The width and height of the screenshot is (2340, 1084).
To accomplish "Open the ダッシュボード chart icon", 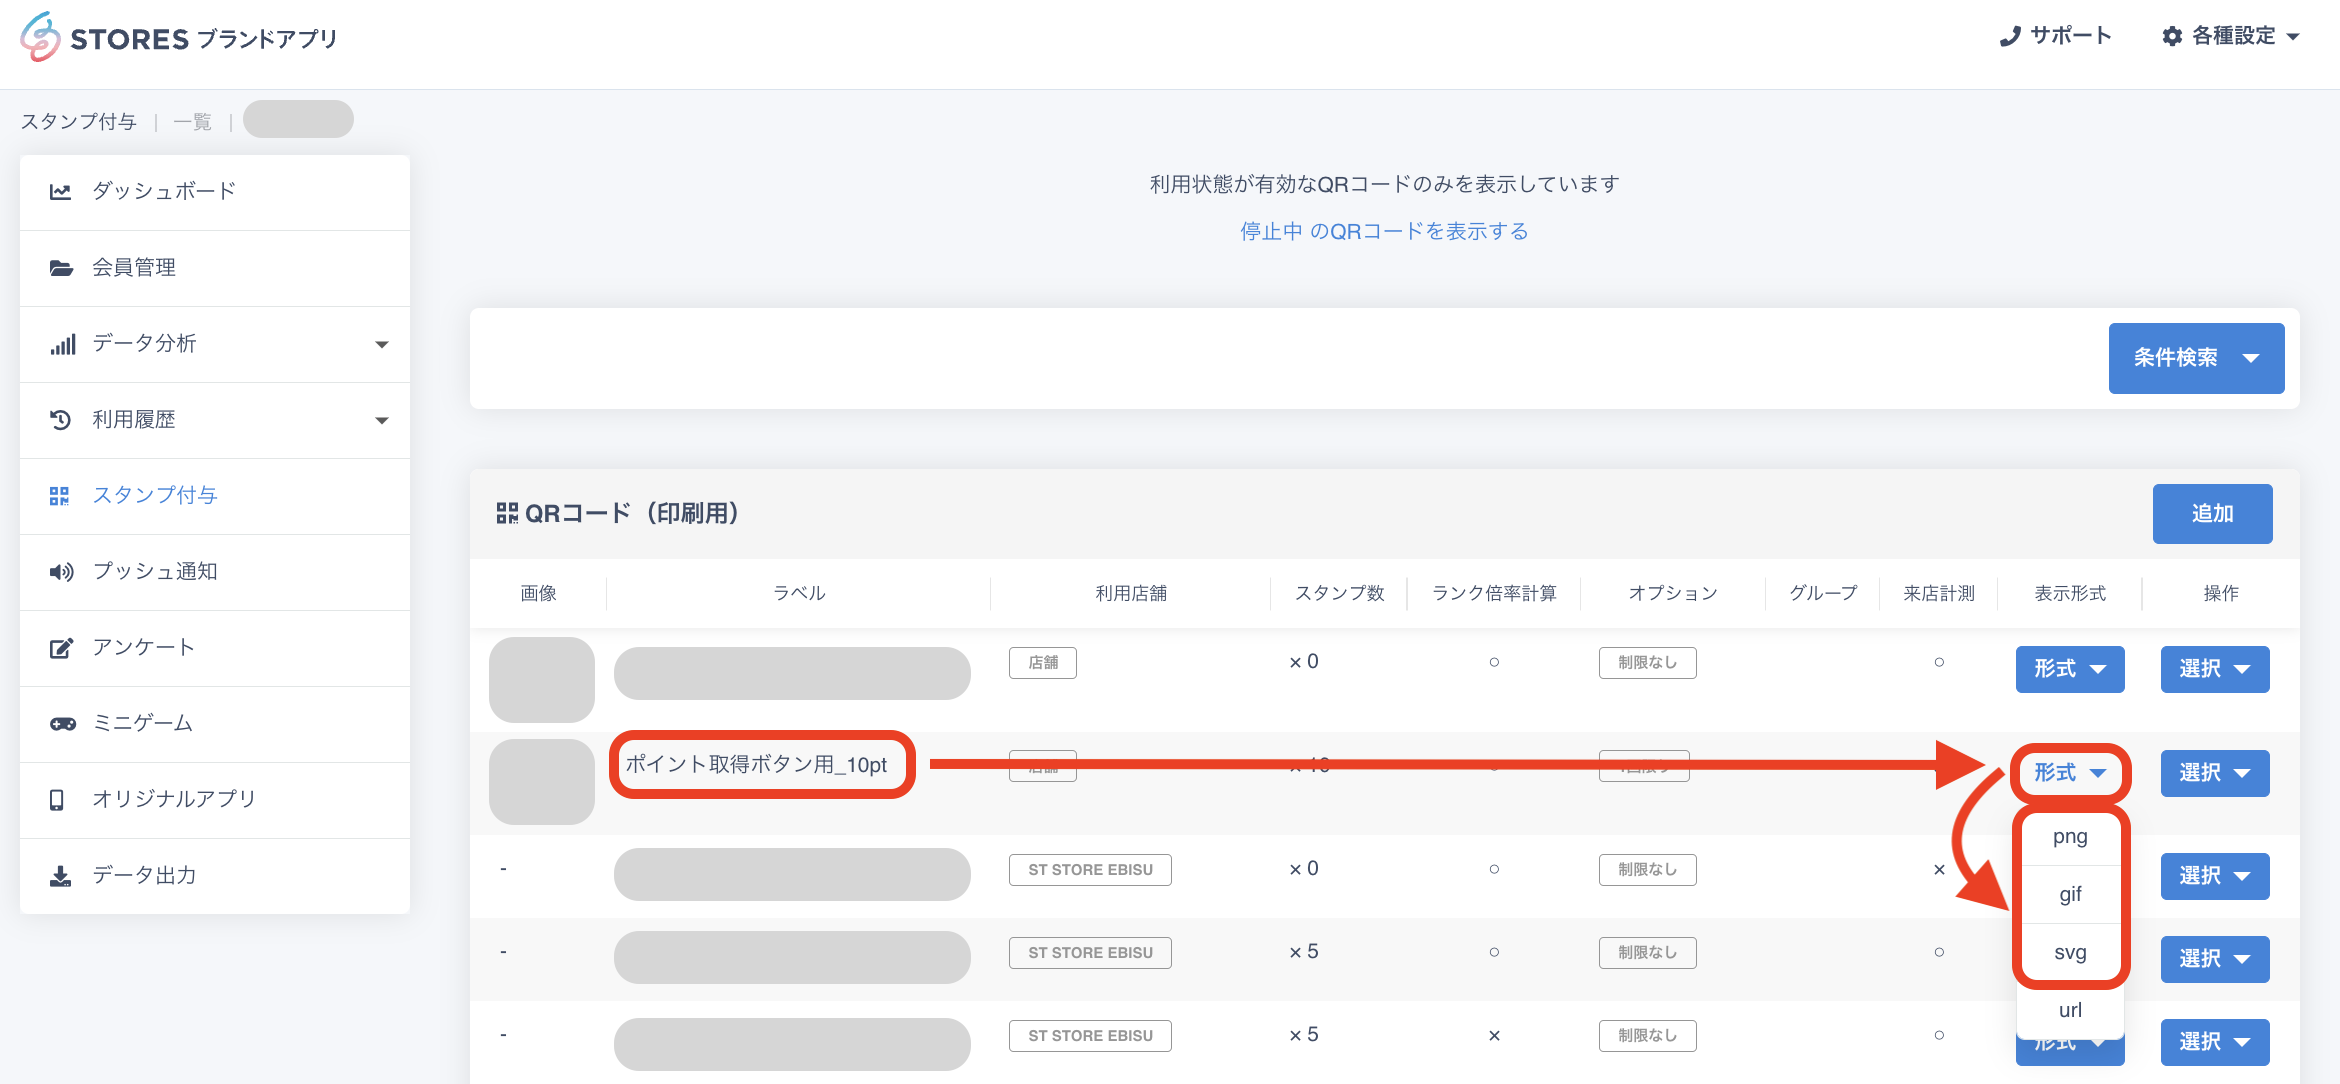I will [61, 192].
